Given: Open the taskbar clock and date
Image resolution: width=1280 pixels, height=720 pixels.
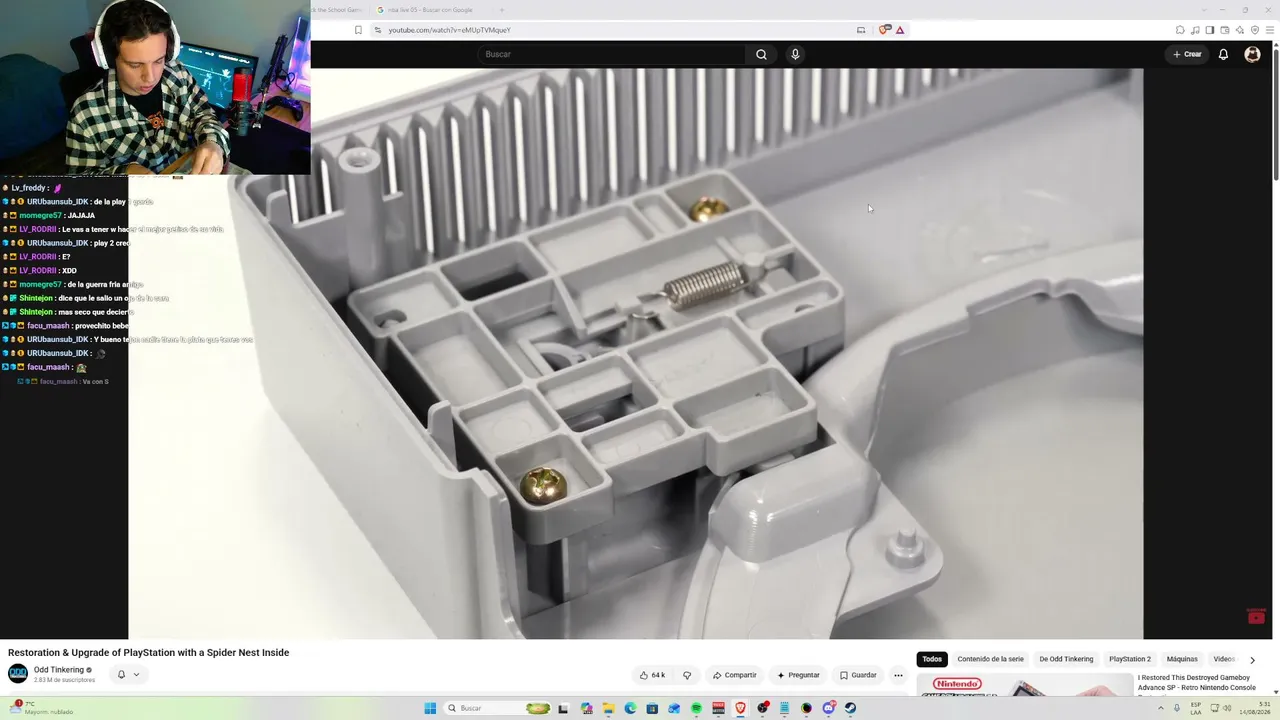Looking at the screenshot, I should click(x=1257, y=708).
